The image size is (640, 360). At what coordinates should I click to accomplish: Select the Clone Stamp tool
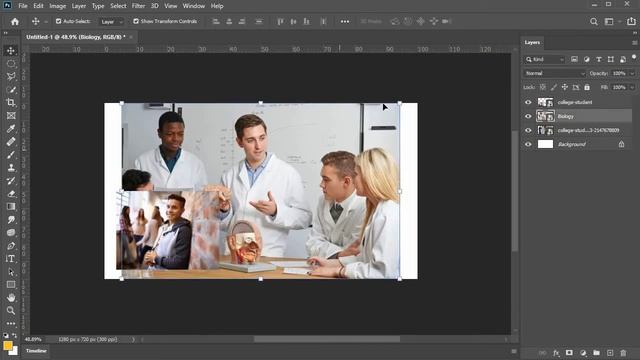pyautogui.click(x=11, y=168)
